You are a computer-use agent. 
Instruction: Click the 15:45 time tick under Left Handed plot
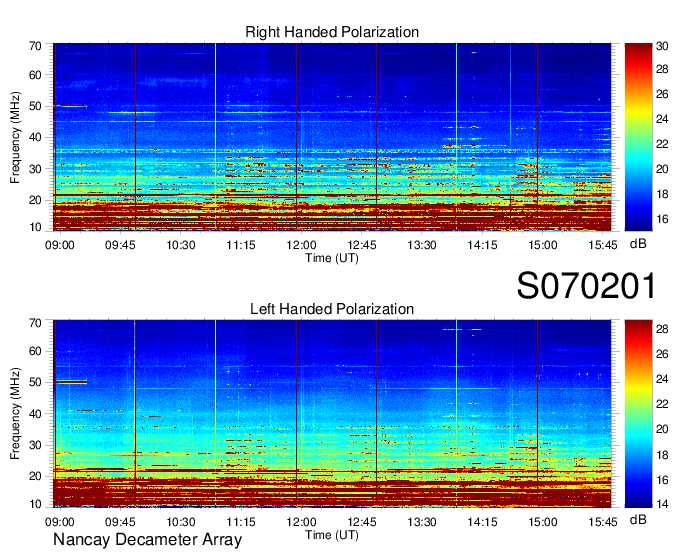click(603, 522)
